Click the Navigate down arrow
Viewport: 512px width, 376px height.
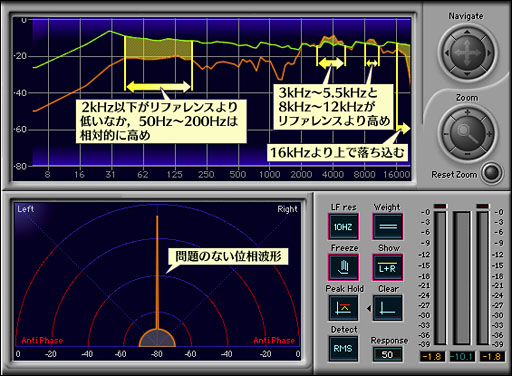tap(467, 74)
